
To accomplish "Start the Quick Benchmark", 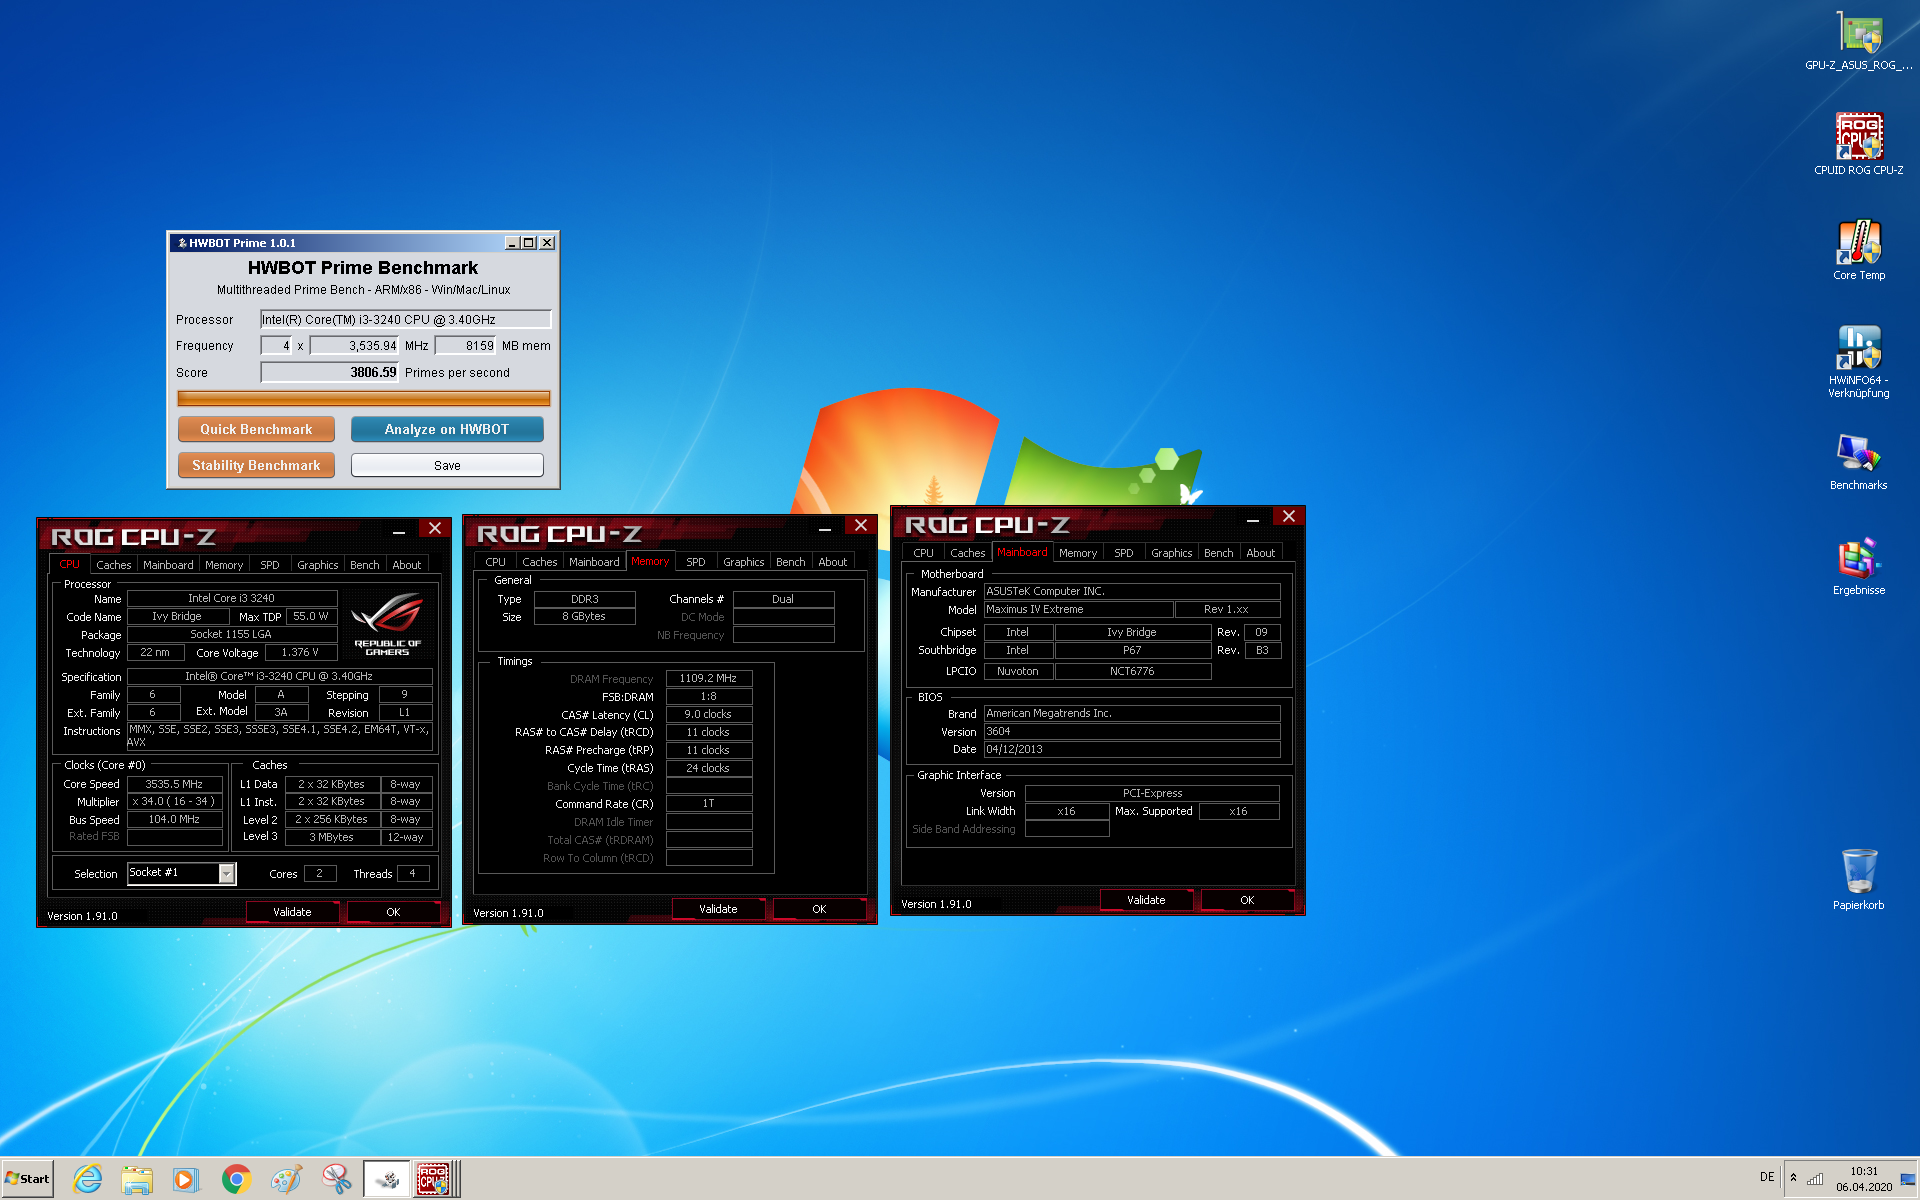I will tap(256, 429).
